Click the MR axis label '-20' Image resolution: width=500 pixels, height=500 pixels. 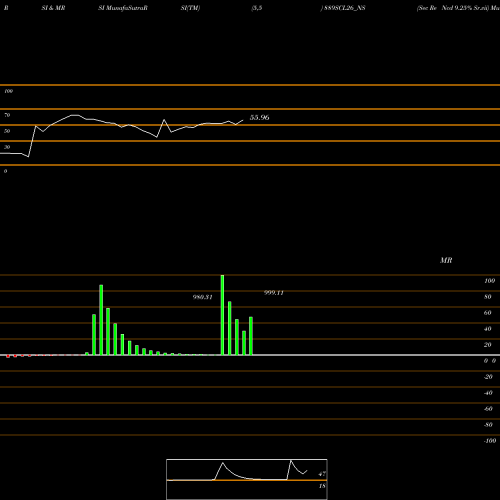[488, 377]
